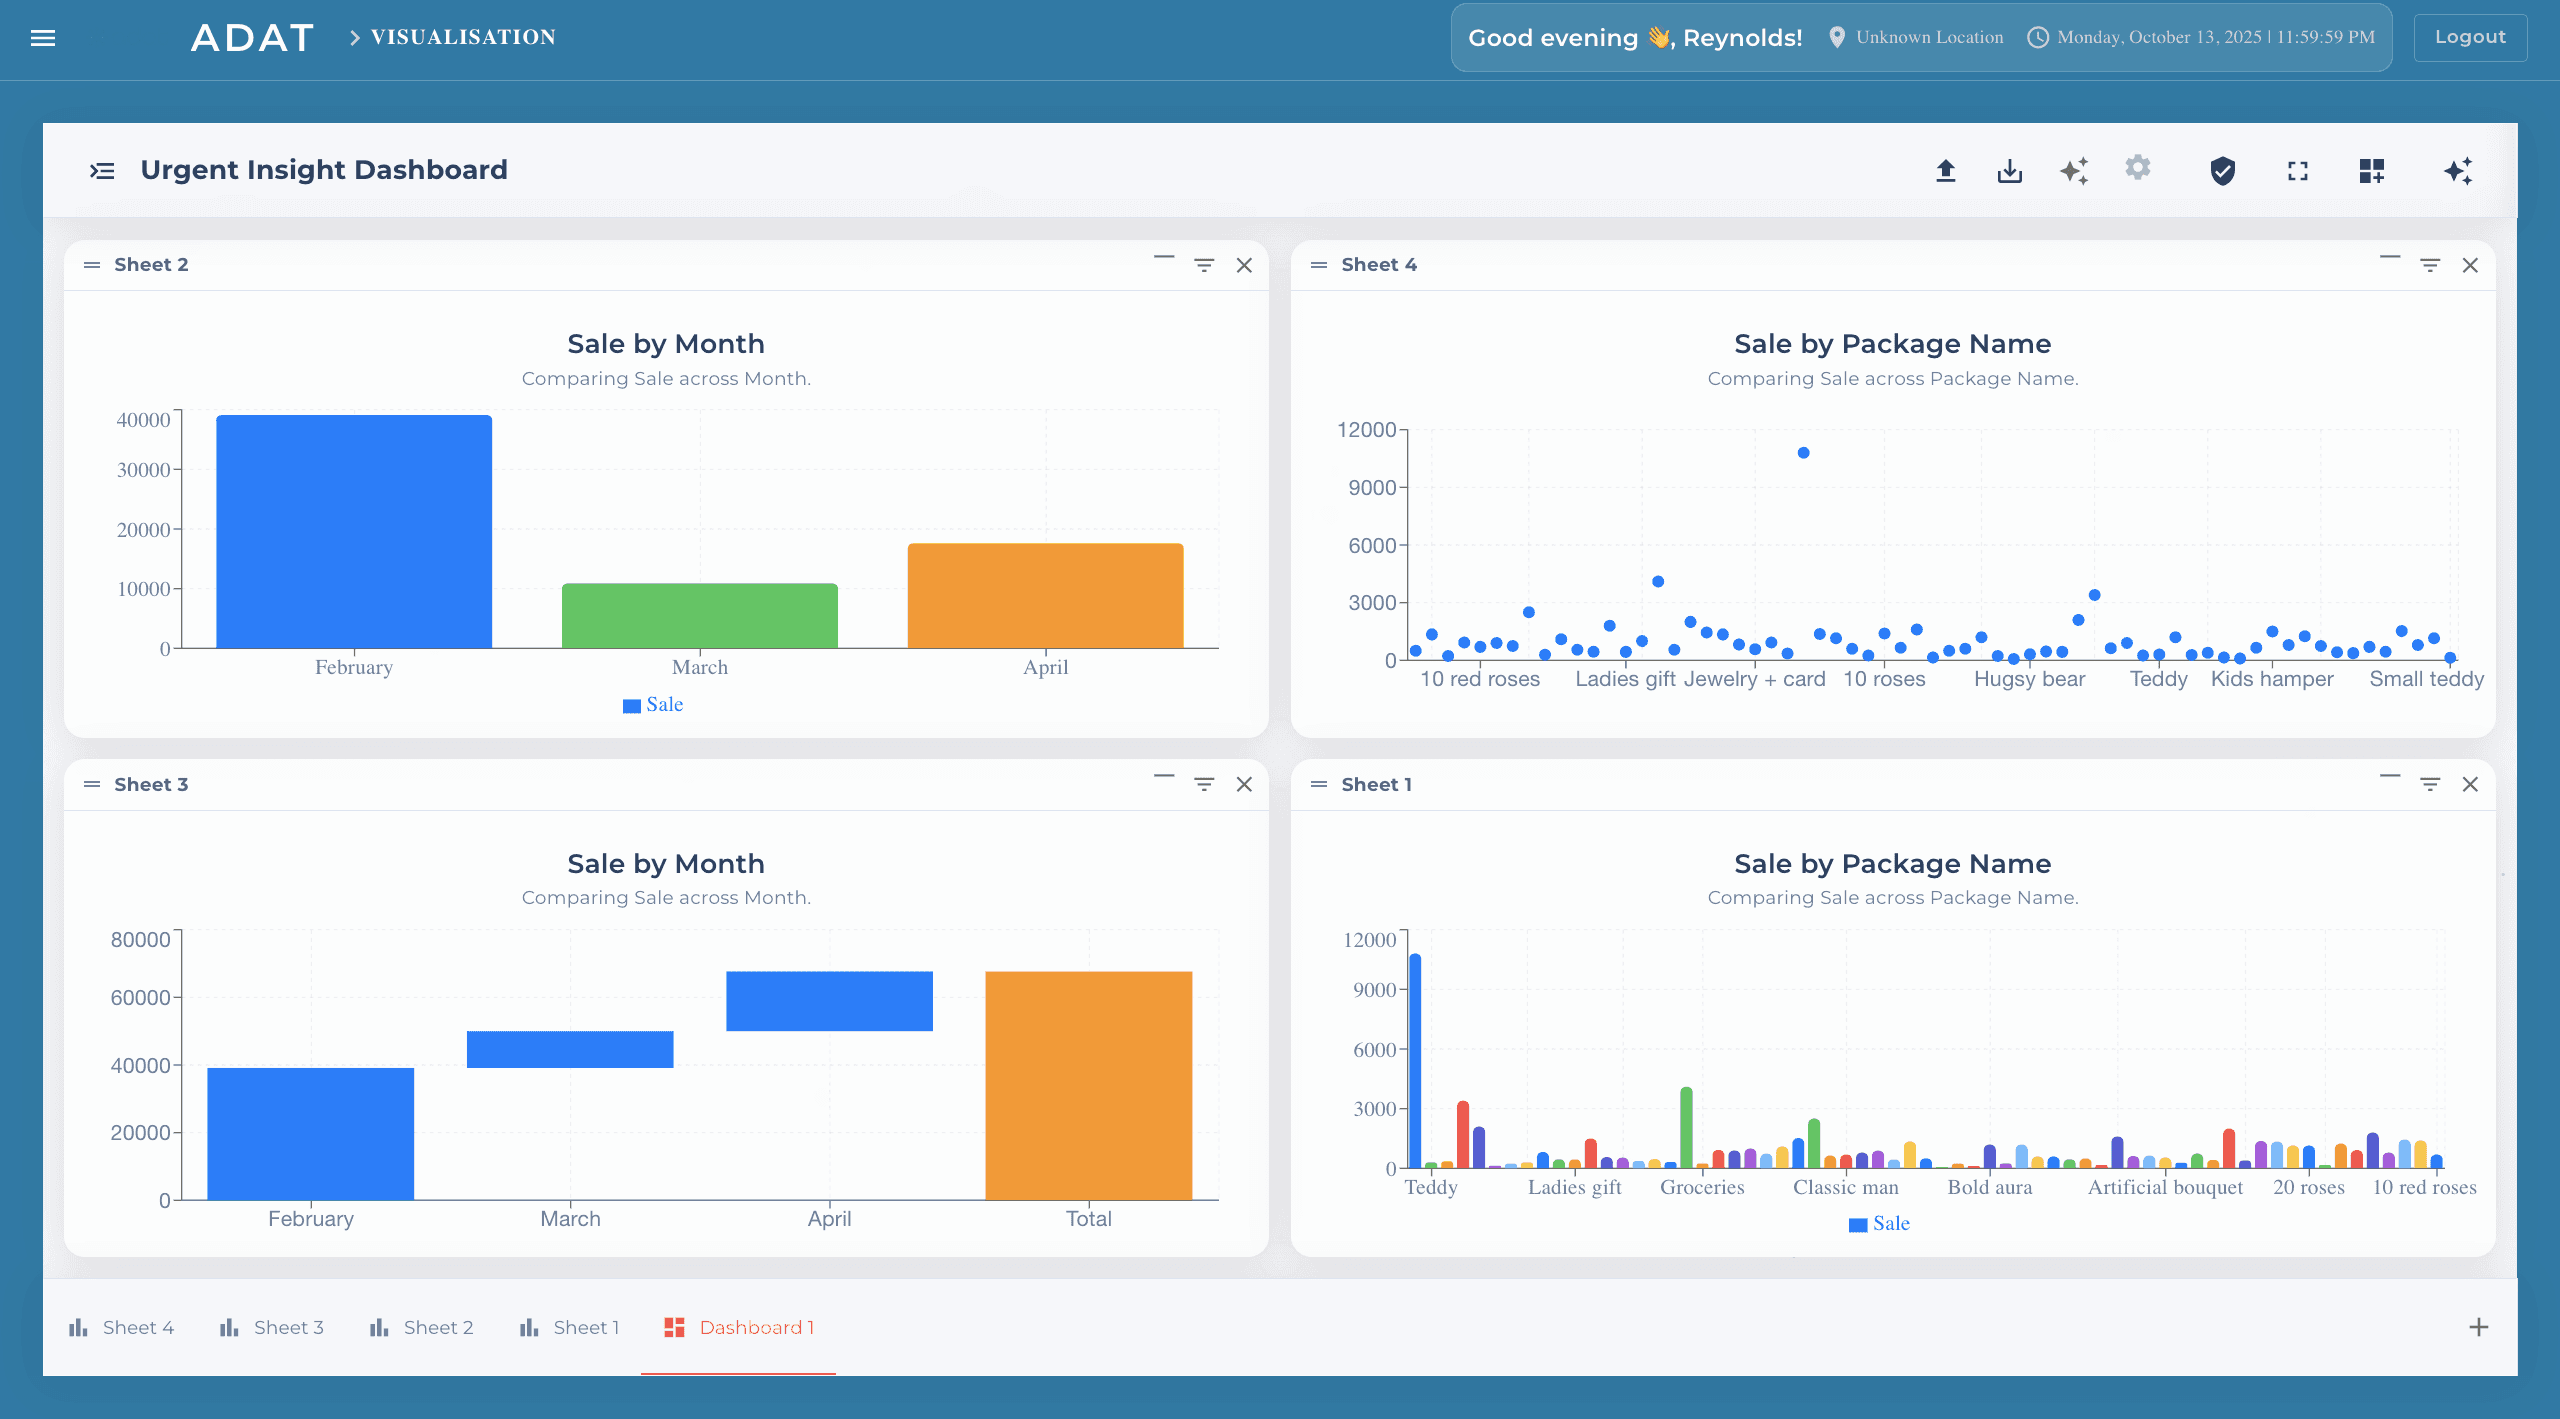Click the orange April bar in Sheet 2
The height and width of the screenshot is (1419, 2560).
(1045, 596)
